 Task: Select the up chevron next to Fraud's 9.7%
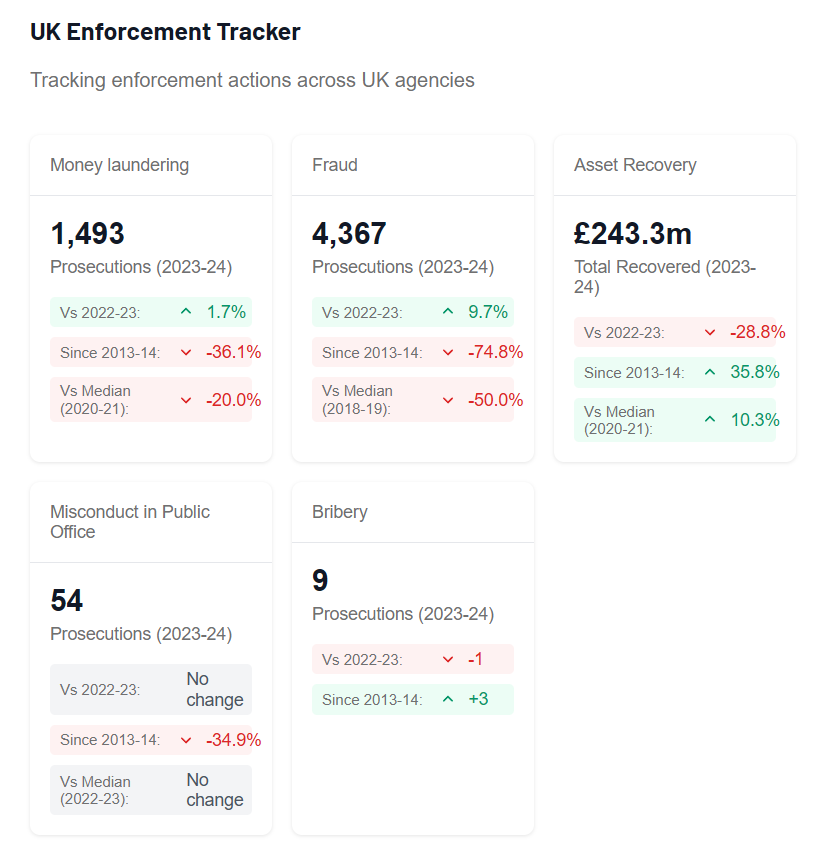point(448,312)
